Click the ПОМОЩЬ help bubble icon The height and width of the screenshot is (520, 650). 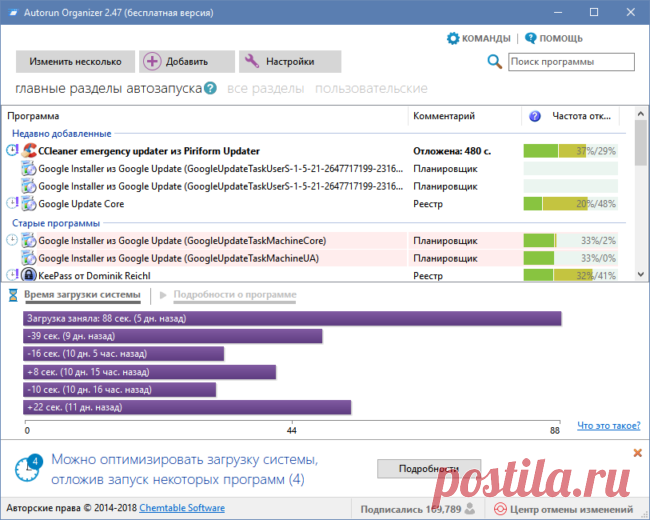(x=530, y=38)
